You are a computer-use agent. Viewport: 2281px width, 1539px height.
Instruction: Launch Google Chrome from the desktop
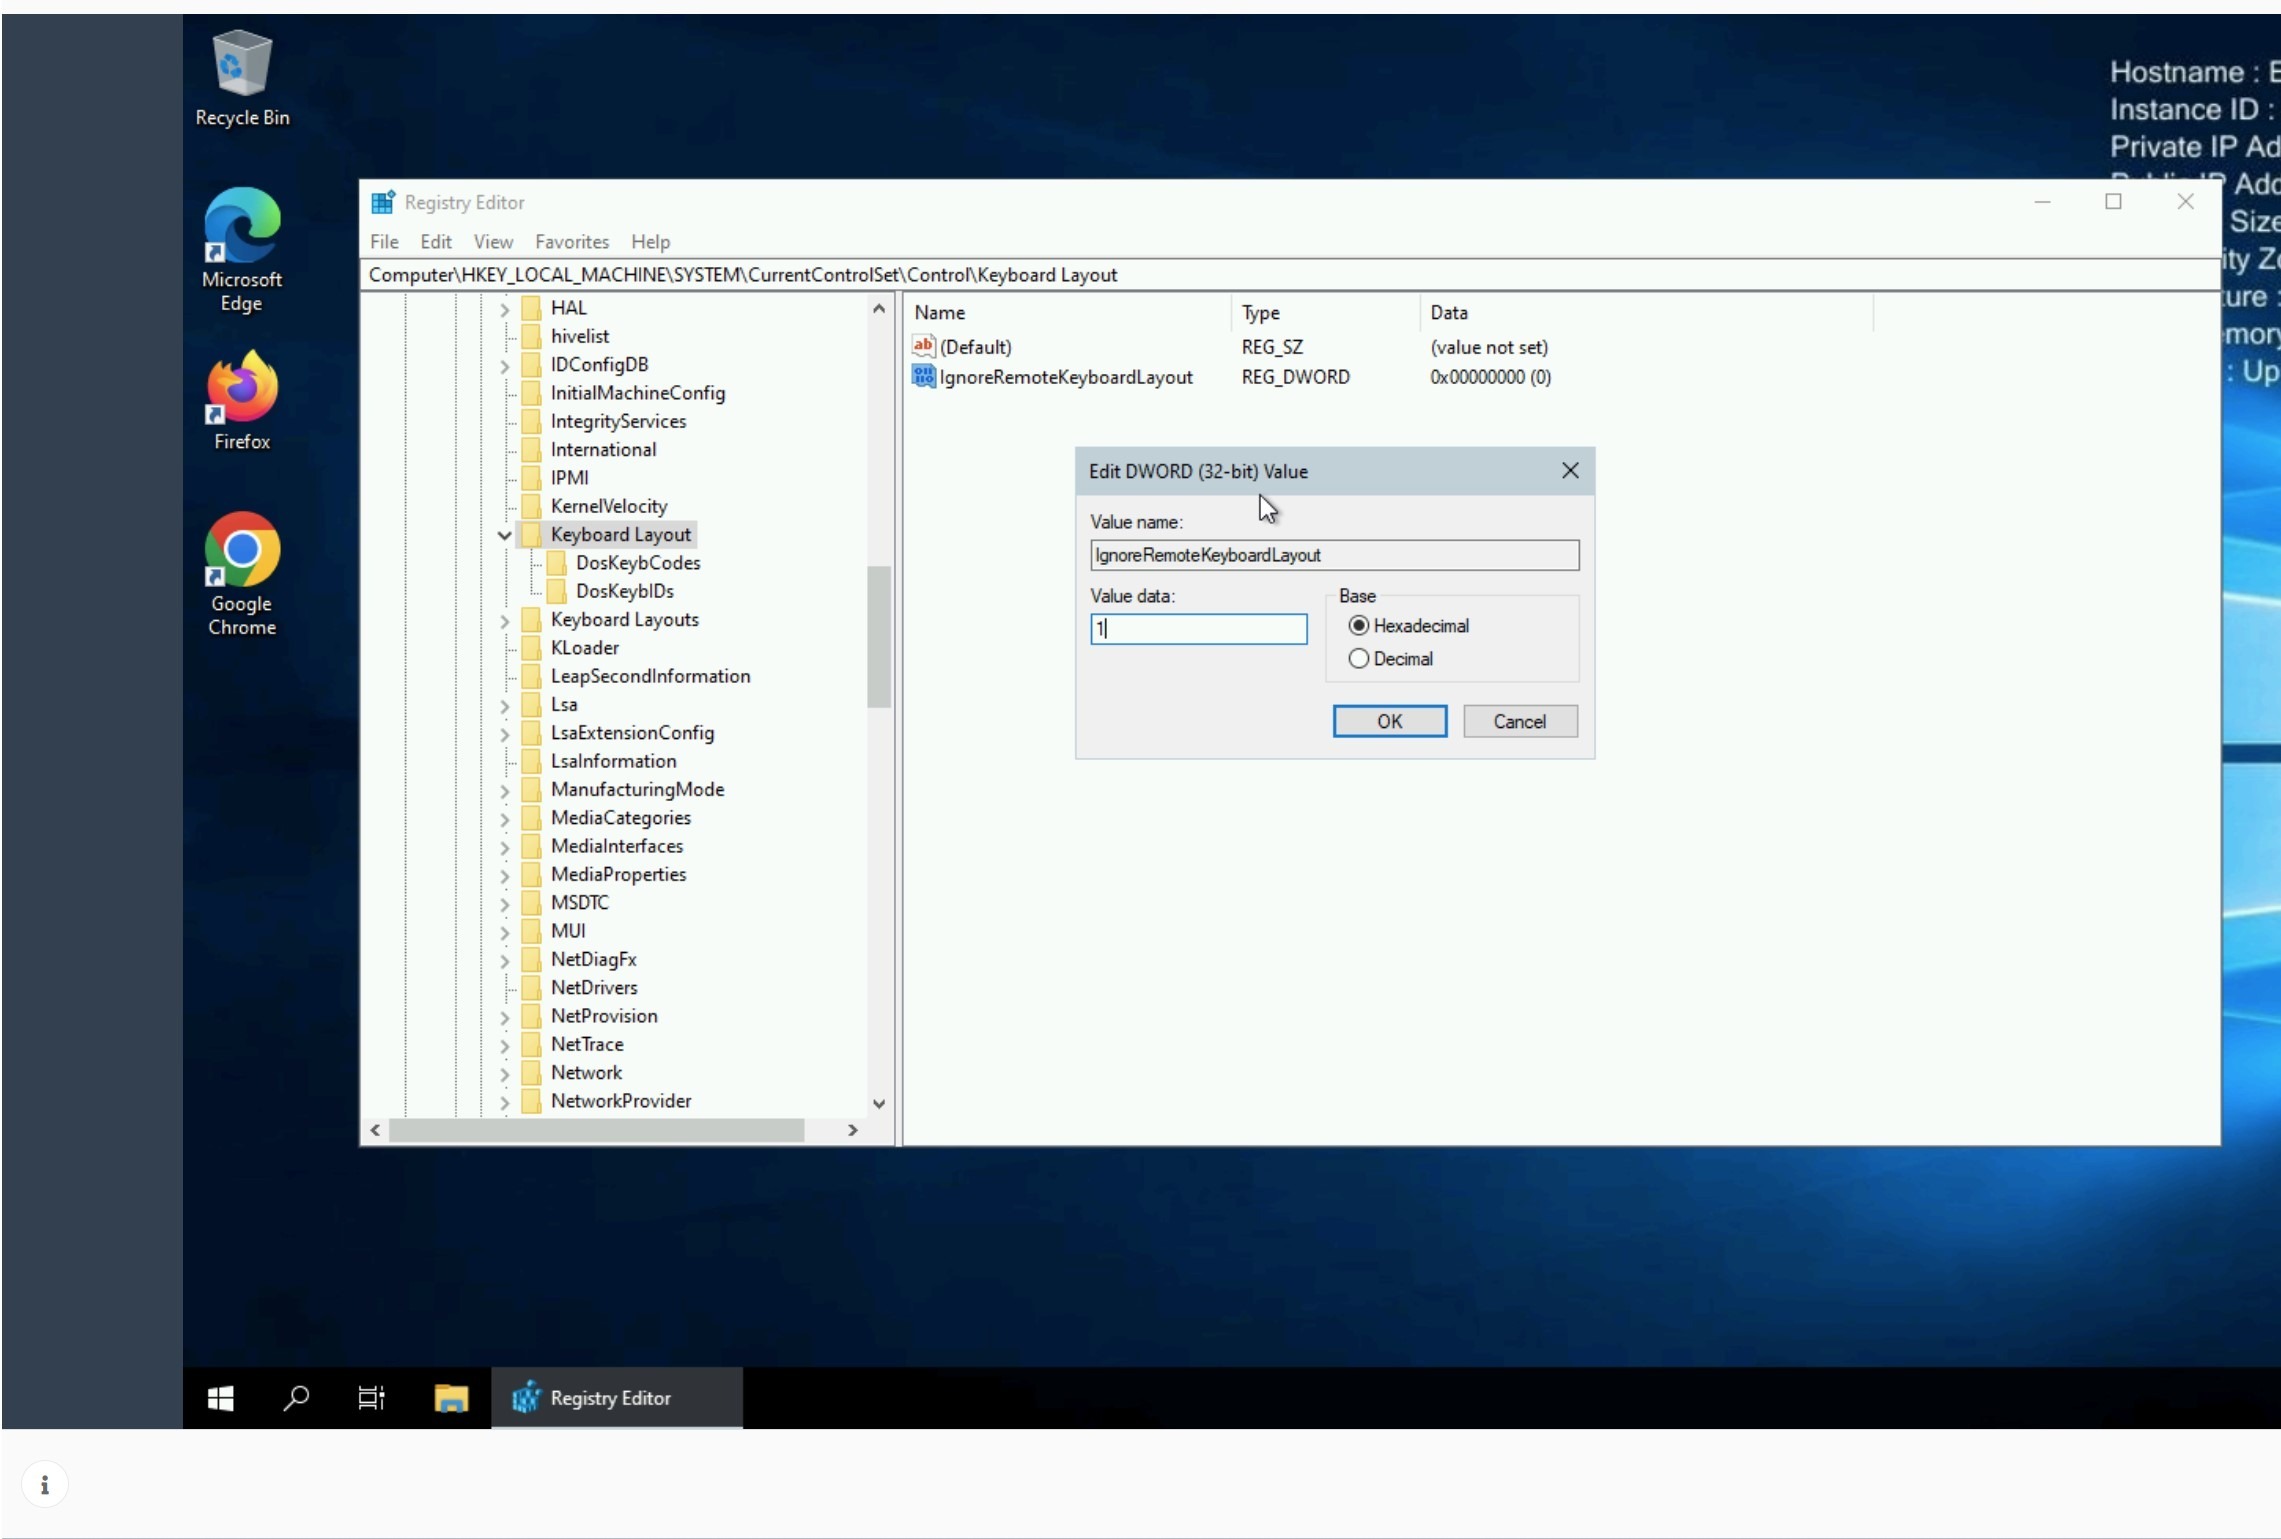pos(241,574)
